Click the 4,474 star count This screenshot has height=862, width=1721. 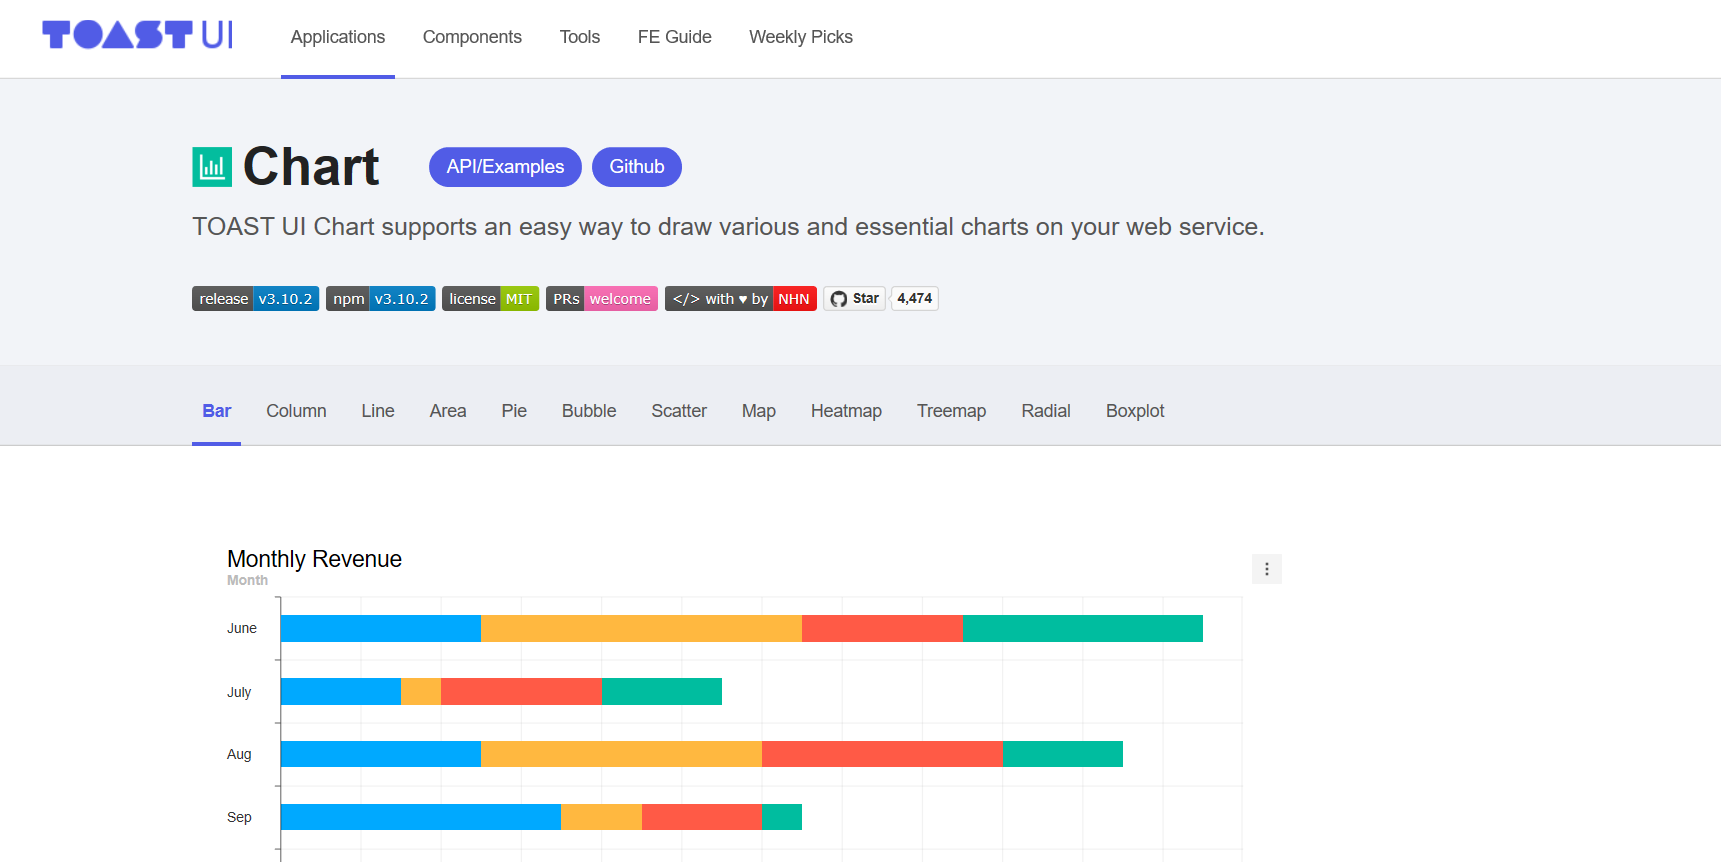coord(914,299)
